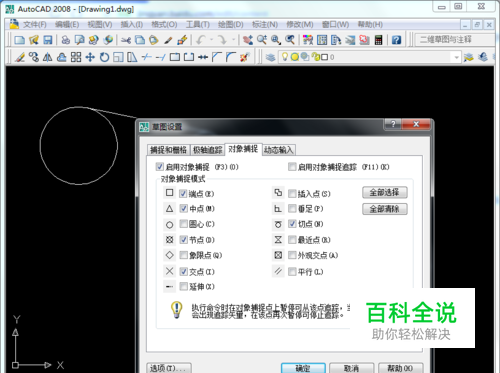This screenshot has height=373, width=500.
Task: Expand the layer control dropdown
Action: 456,57
